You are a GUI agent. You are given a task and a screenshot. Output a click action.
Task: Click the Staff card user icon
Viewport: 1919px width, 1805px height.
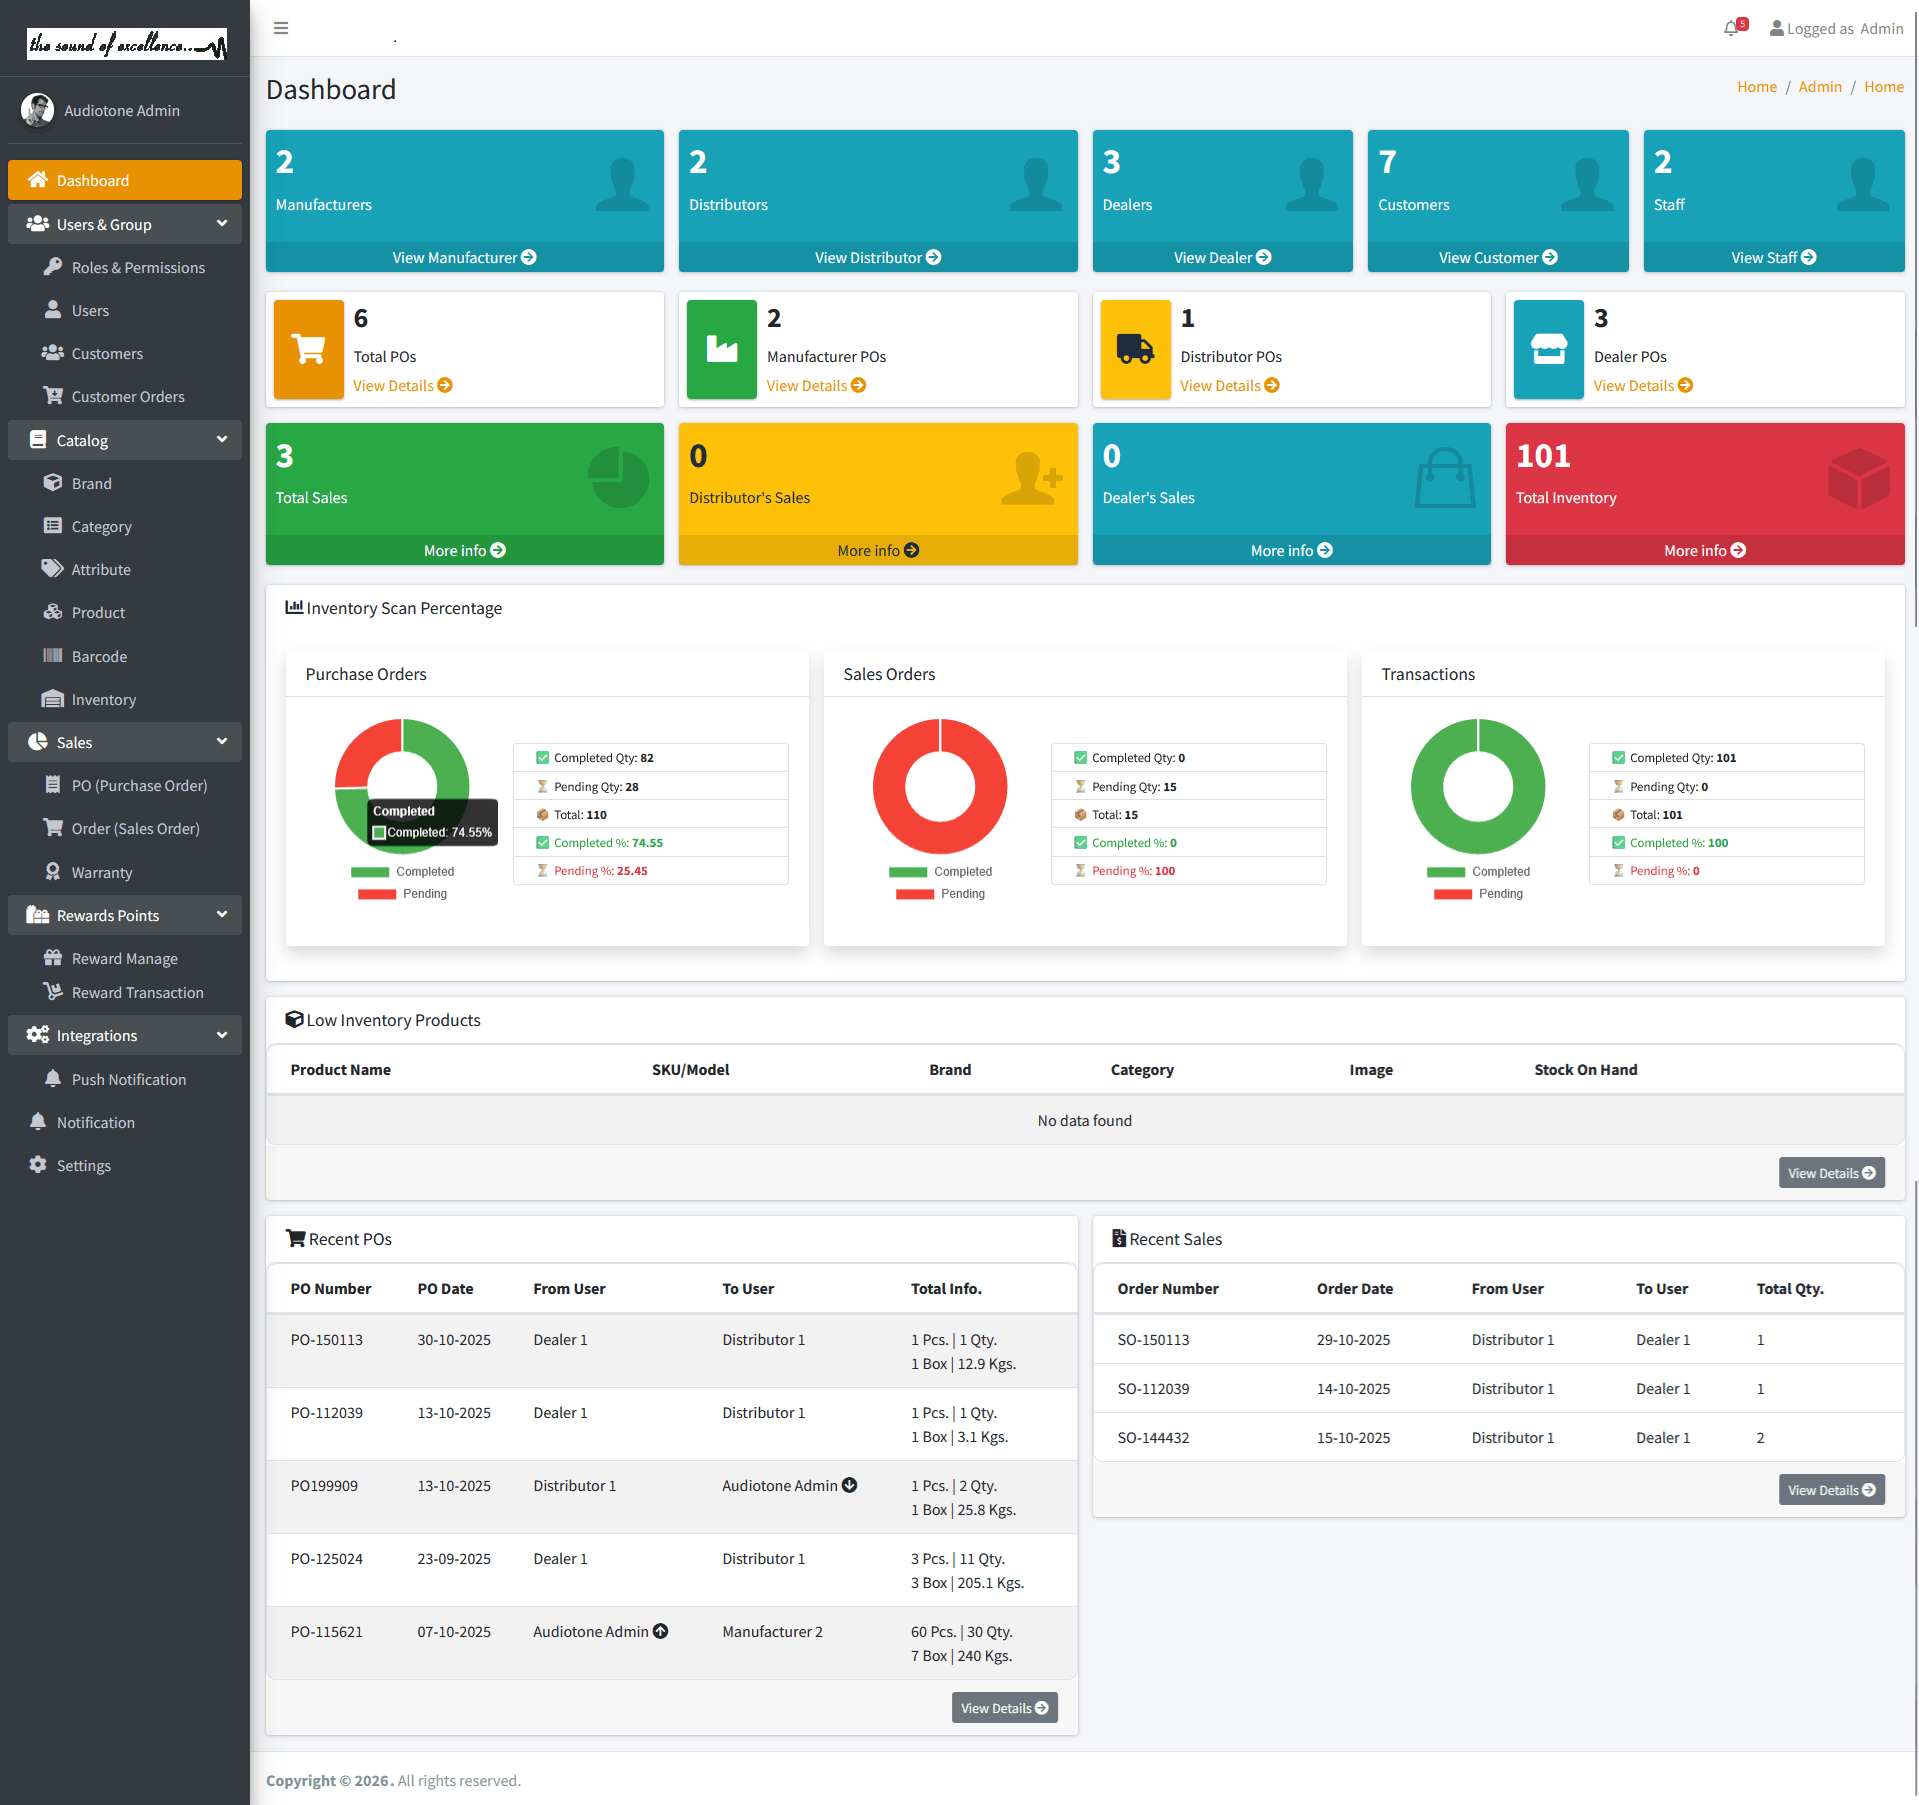pyautogui.click(x=1863, y=184)
